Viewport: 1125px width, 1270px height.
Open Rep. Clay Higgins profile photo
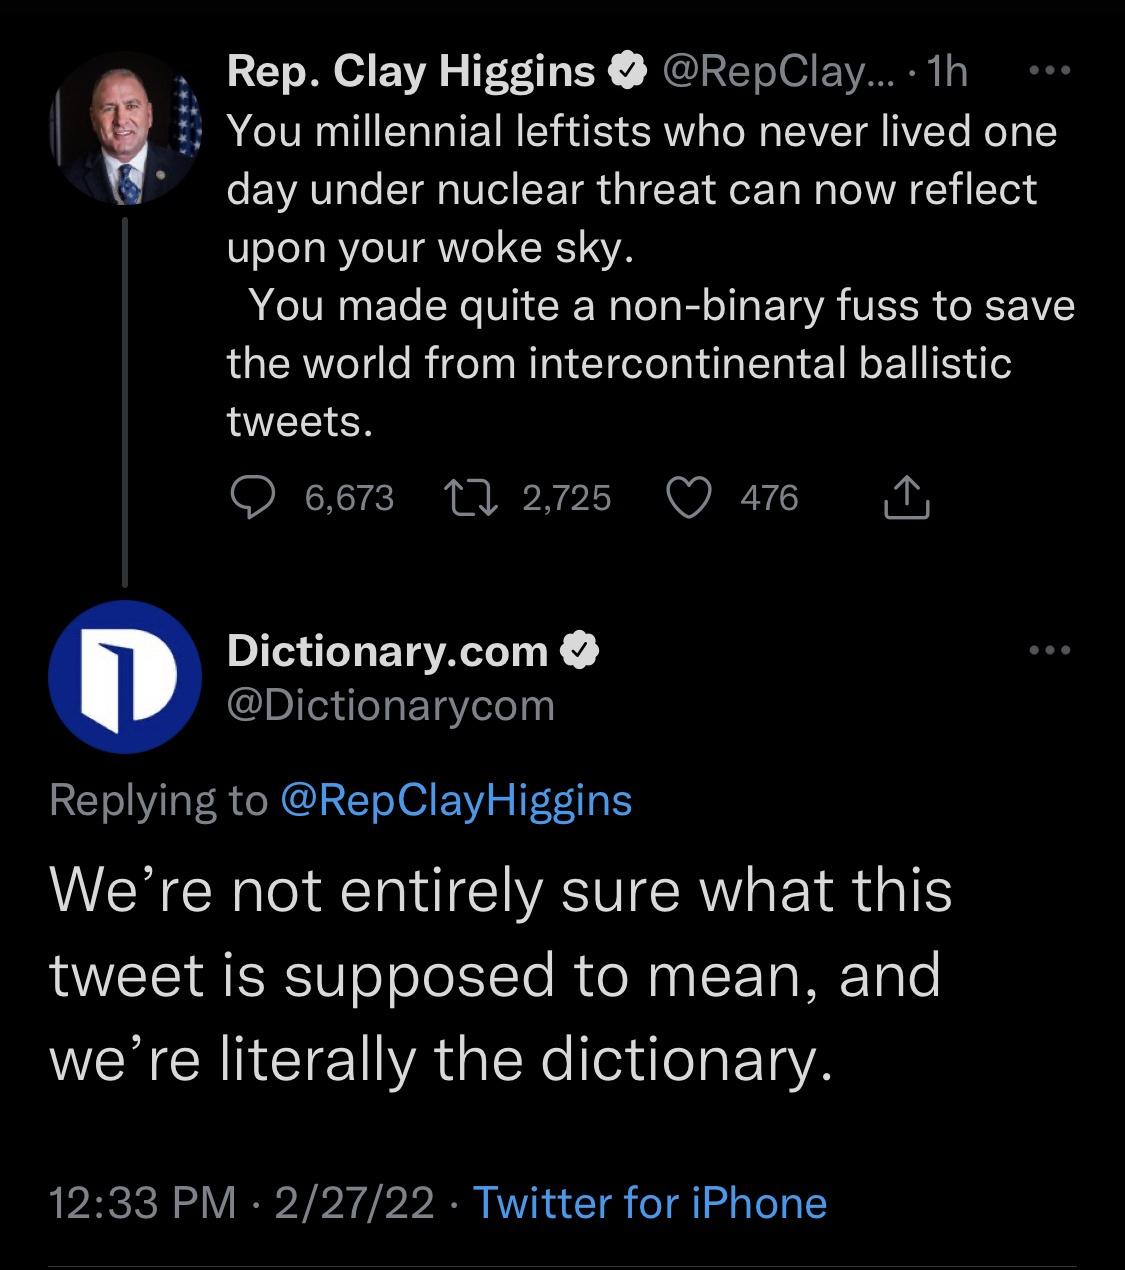(x=125, y=128)
